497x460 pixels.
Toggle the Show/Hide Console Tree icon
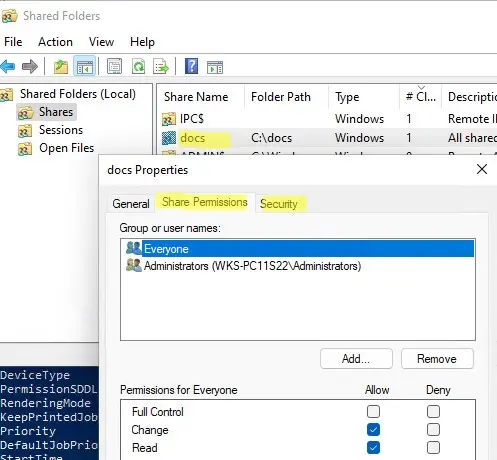pos(85,66)
